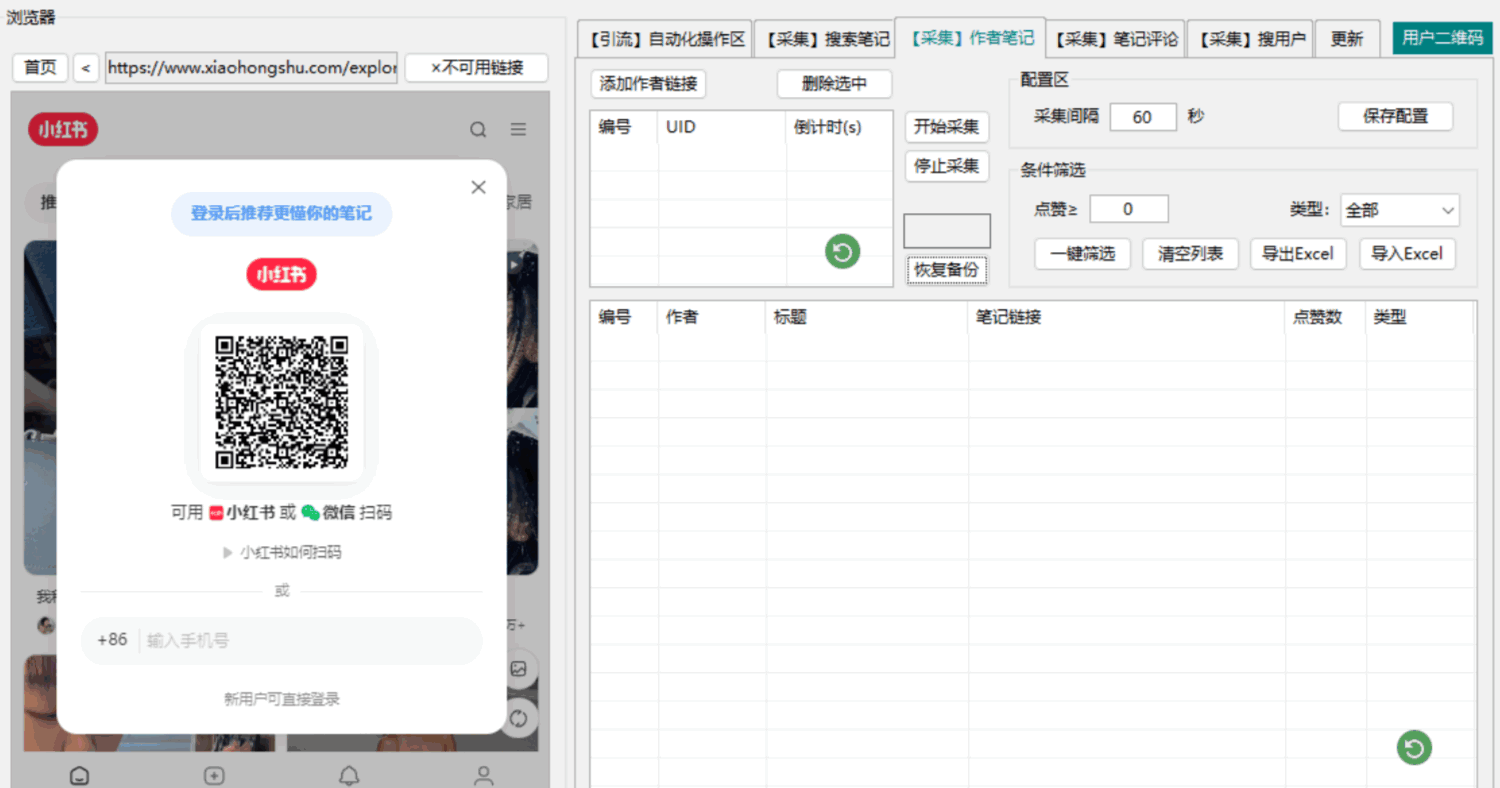The height and width of the screenshot is (788, 1500).
Task: Open the hamburger menu in Xiaohongshu header
Action: click(518, 129)
